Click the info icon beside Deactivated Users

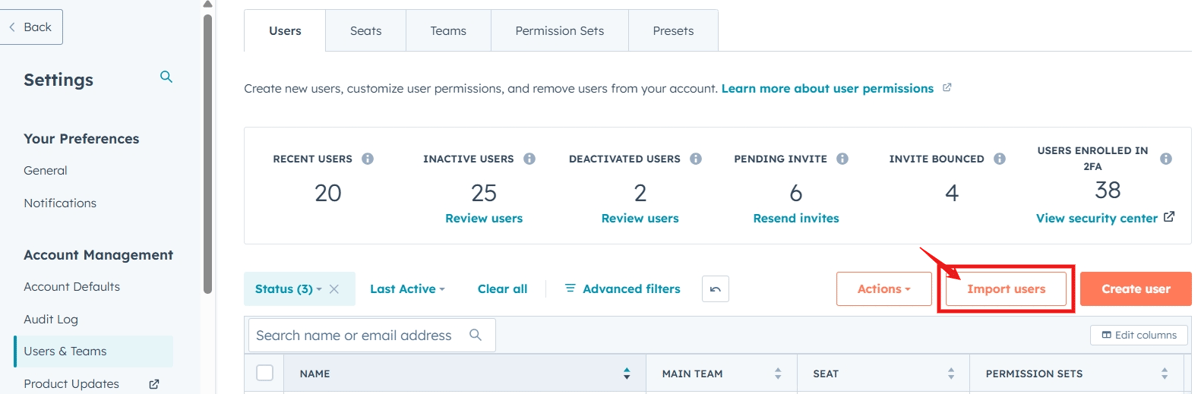[x=696, y=159]
